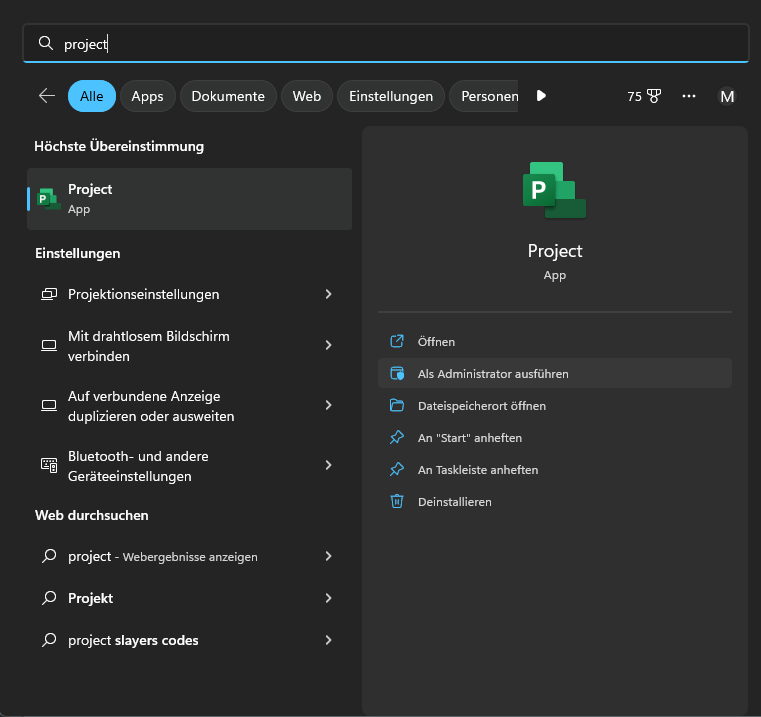Click the trash icon beside Deinstallieren
Viewport: 761px width, 717px height.
click(397, 501)
